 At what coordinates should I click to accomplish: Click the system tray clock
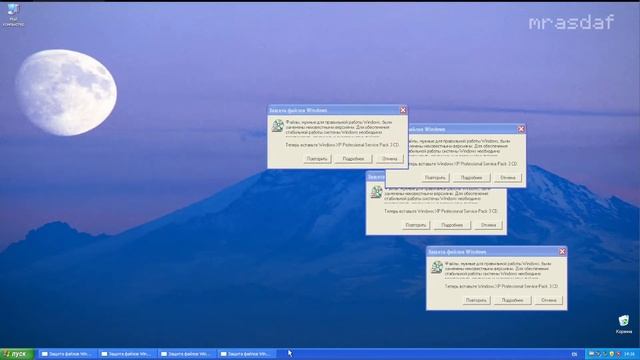(629, 354)
